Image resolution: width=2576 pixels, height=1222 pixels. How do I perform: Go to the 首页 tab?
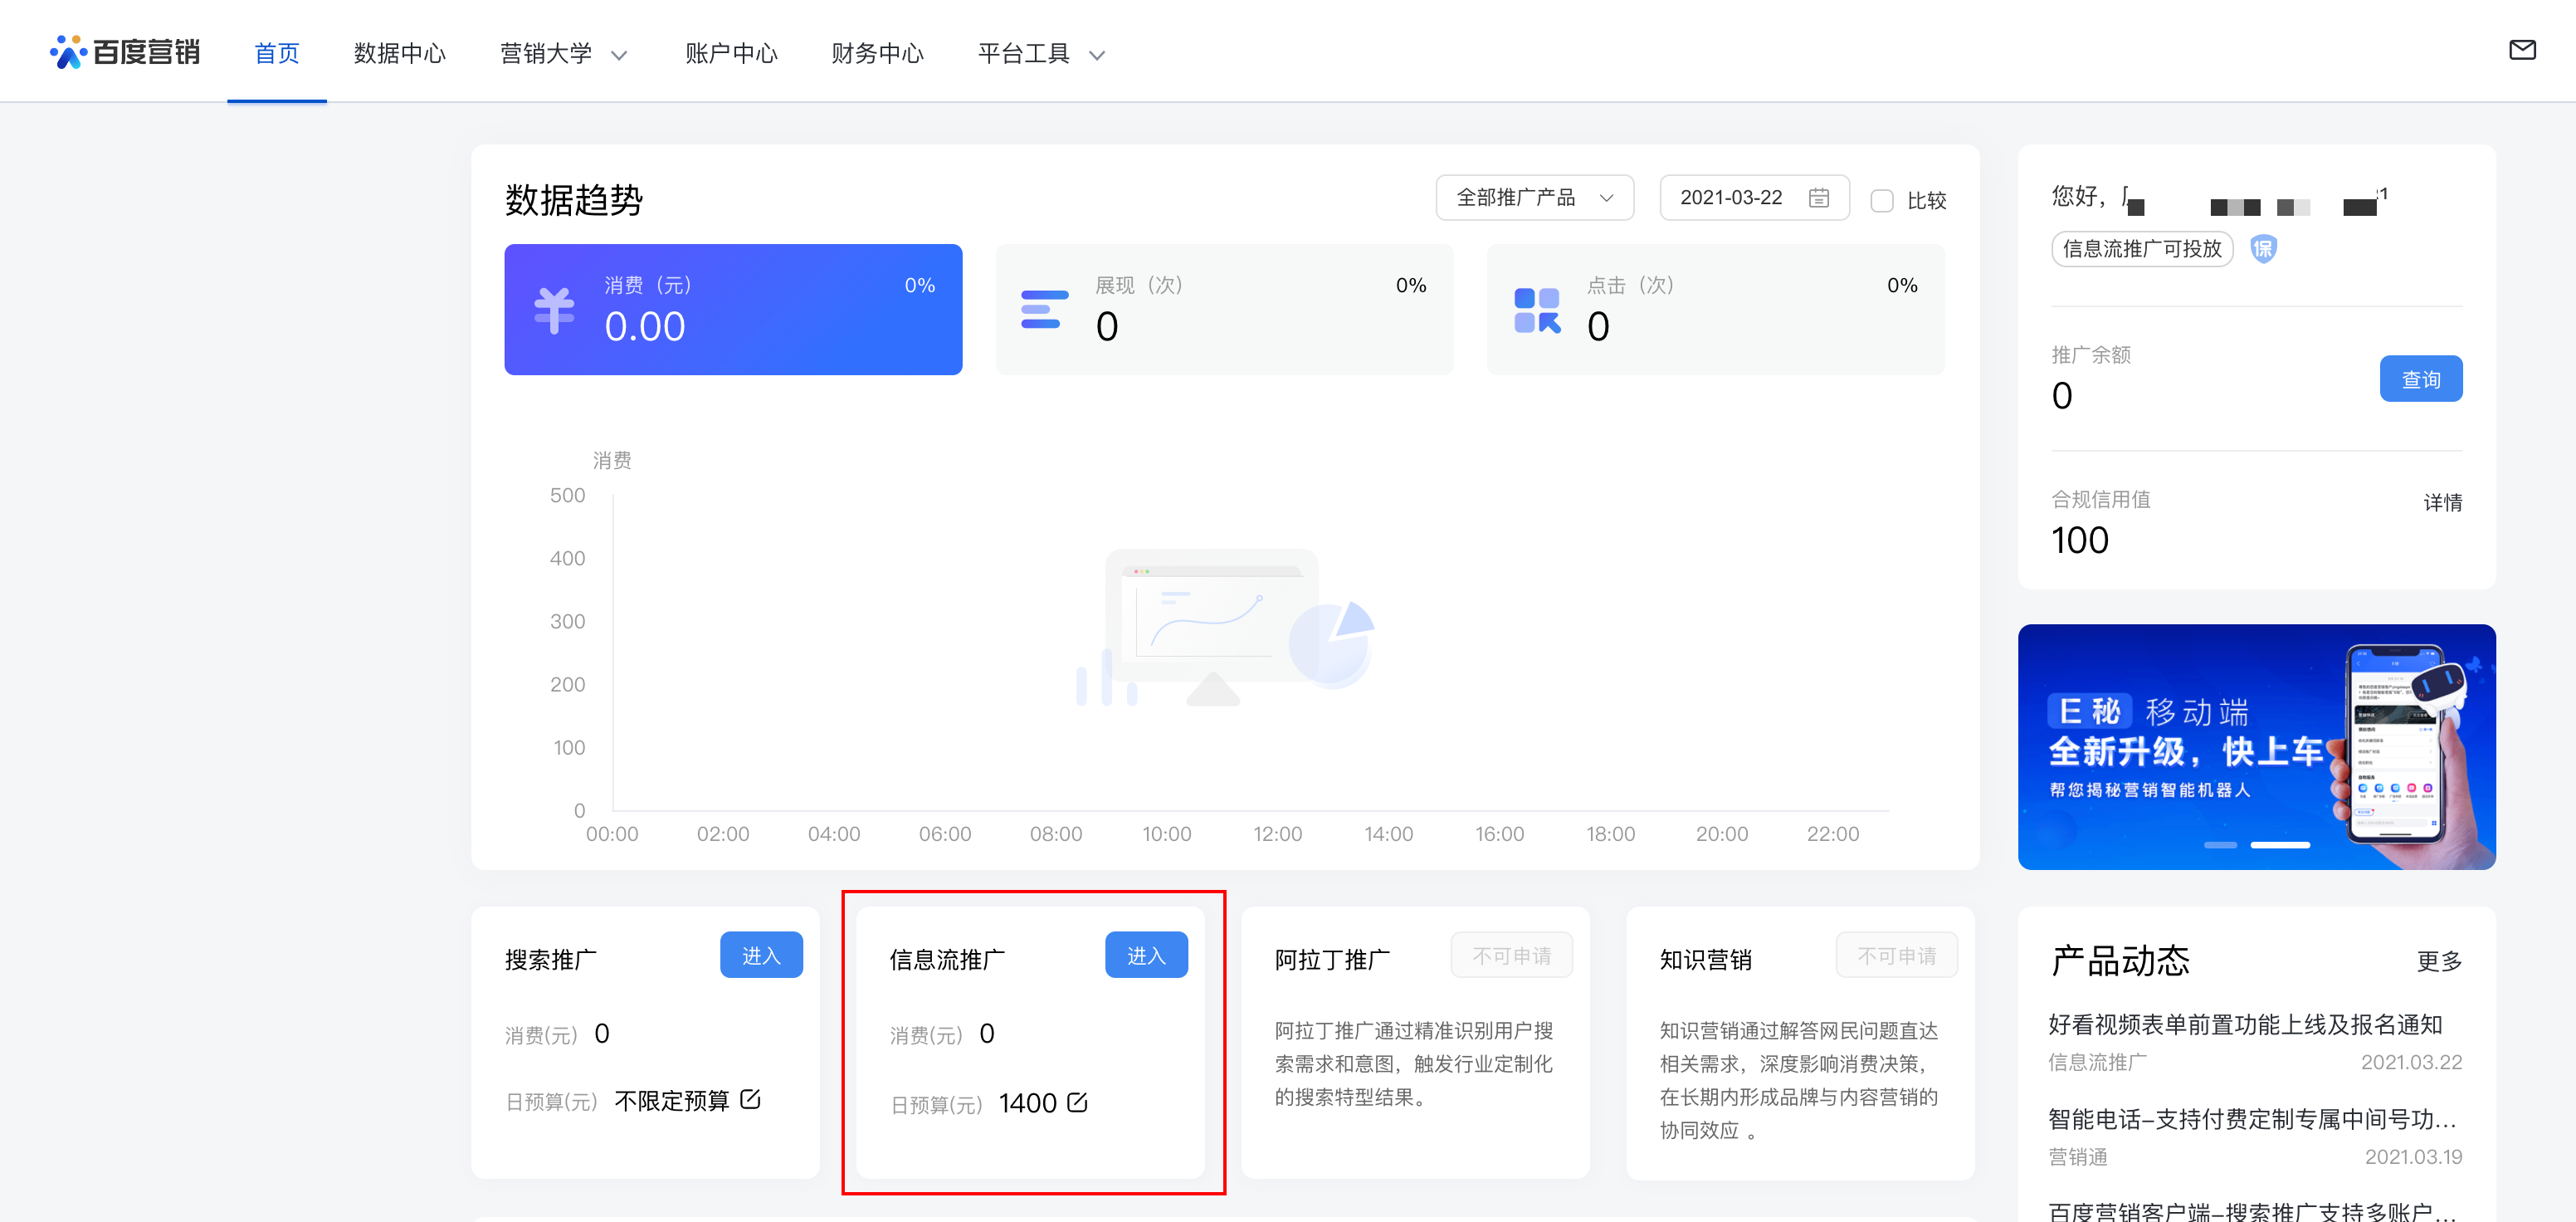click(x=277, y=53)
